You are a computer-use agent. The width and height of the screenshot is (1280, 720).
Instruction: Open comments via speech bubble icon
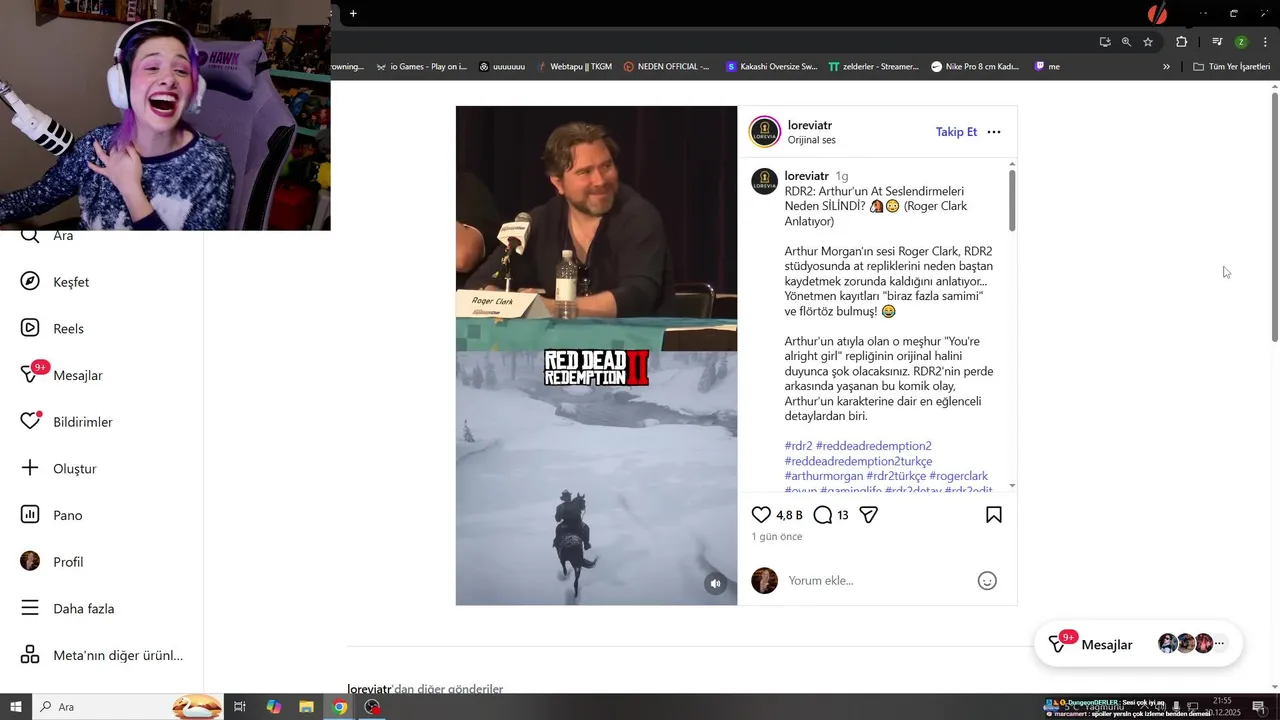[822, 515]
